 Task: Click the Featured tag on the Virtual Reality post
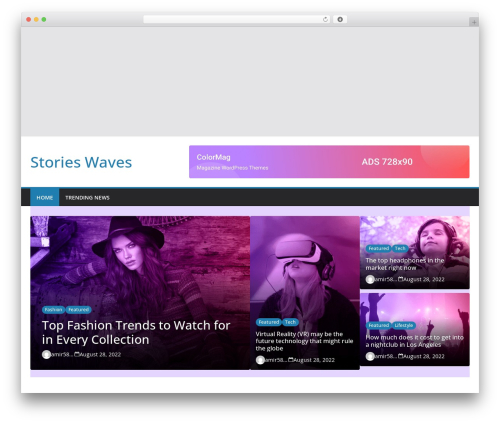(x=269, y=322)
